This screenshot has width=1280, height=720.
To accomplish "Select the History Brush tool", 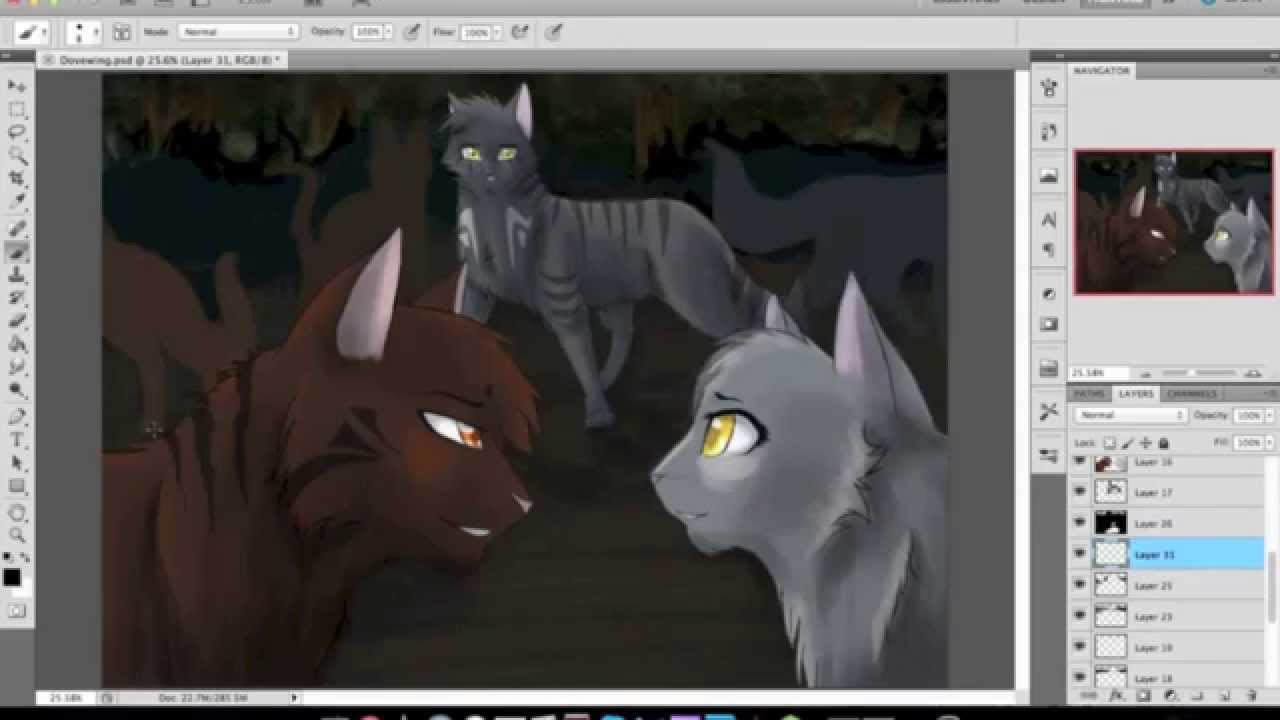I will tap(17, 298).
